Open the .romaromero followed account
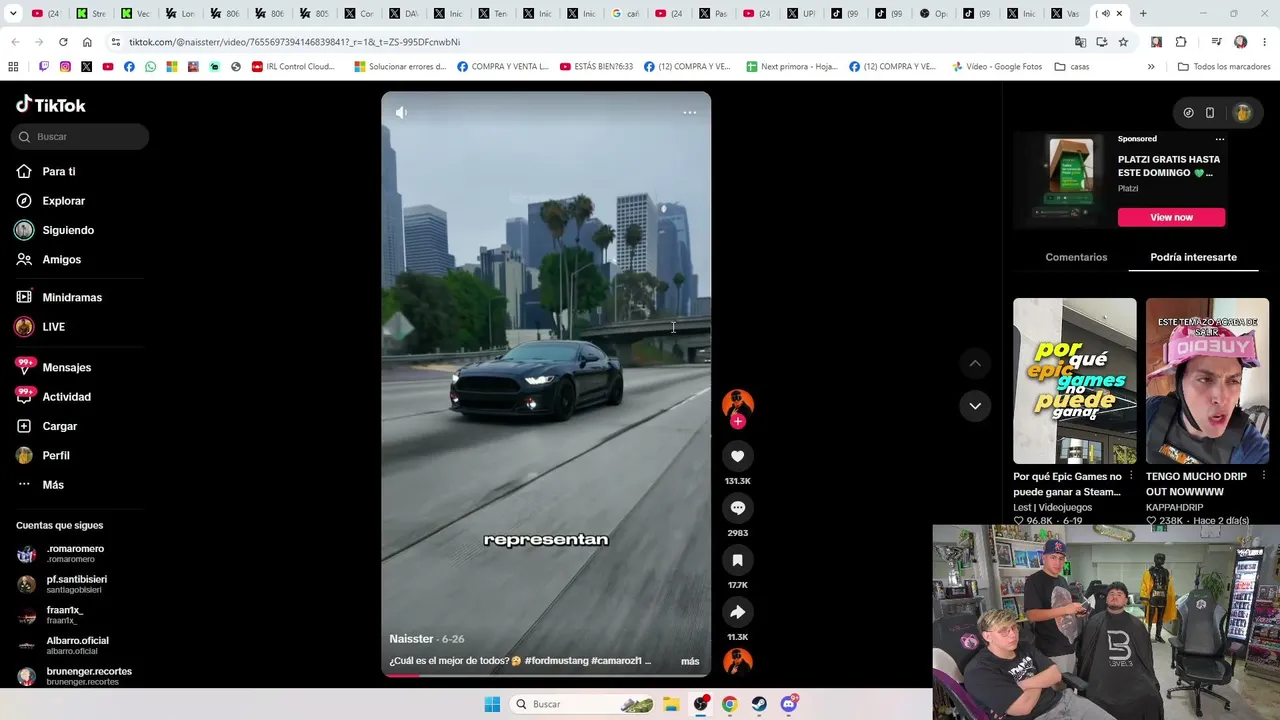 [75, 553]
